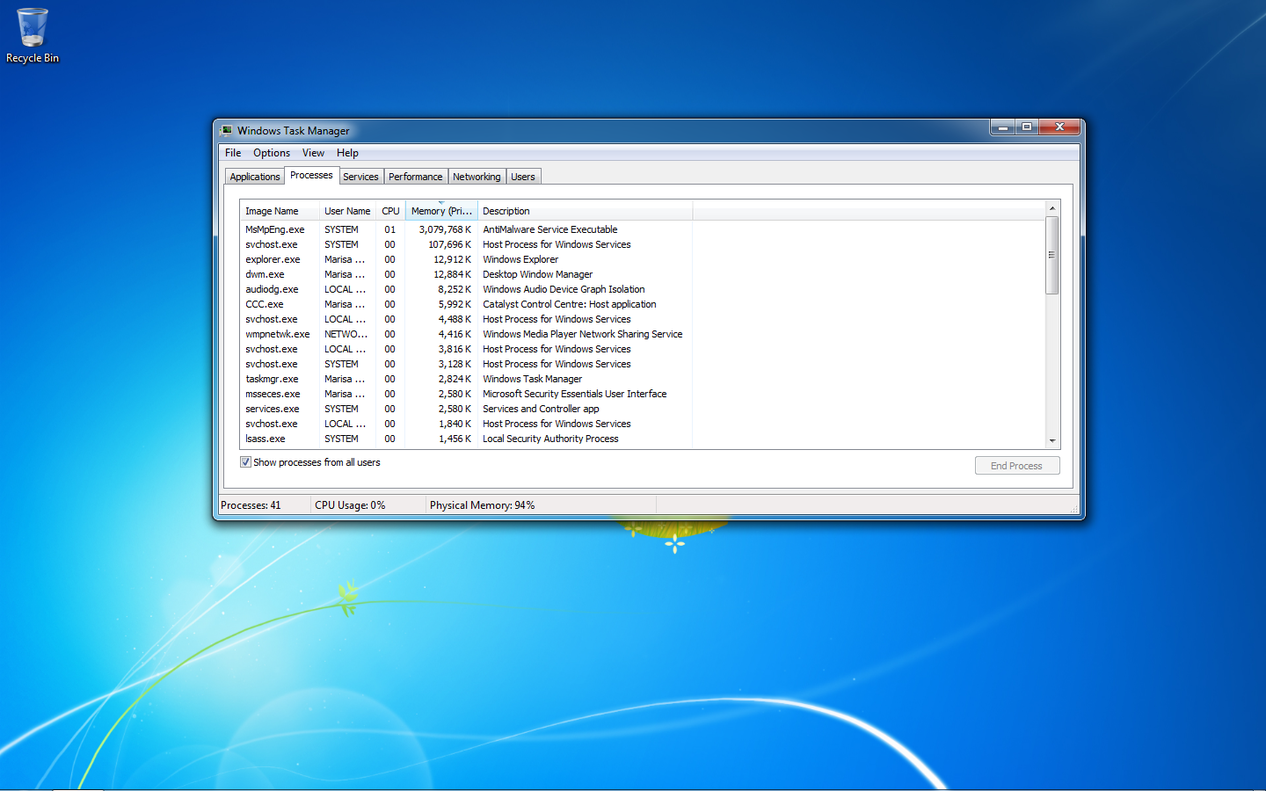Switch to the Networking tab
The image size is (1266, 791).
tap(476, 176)
